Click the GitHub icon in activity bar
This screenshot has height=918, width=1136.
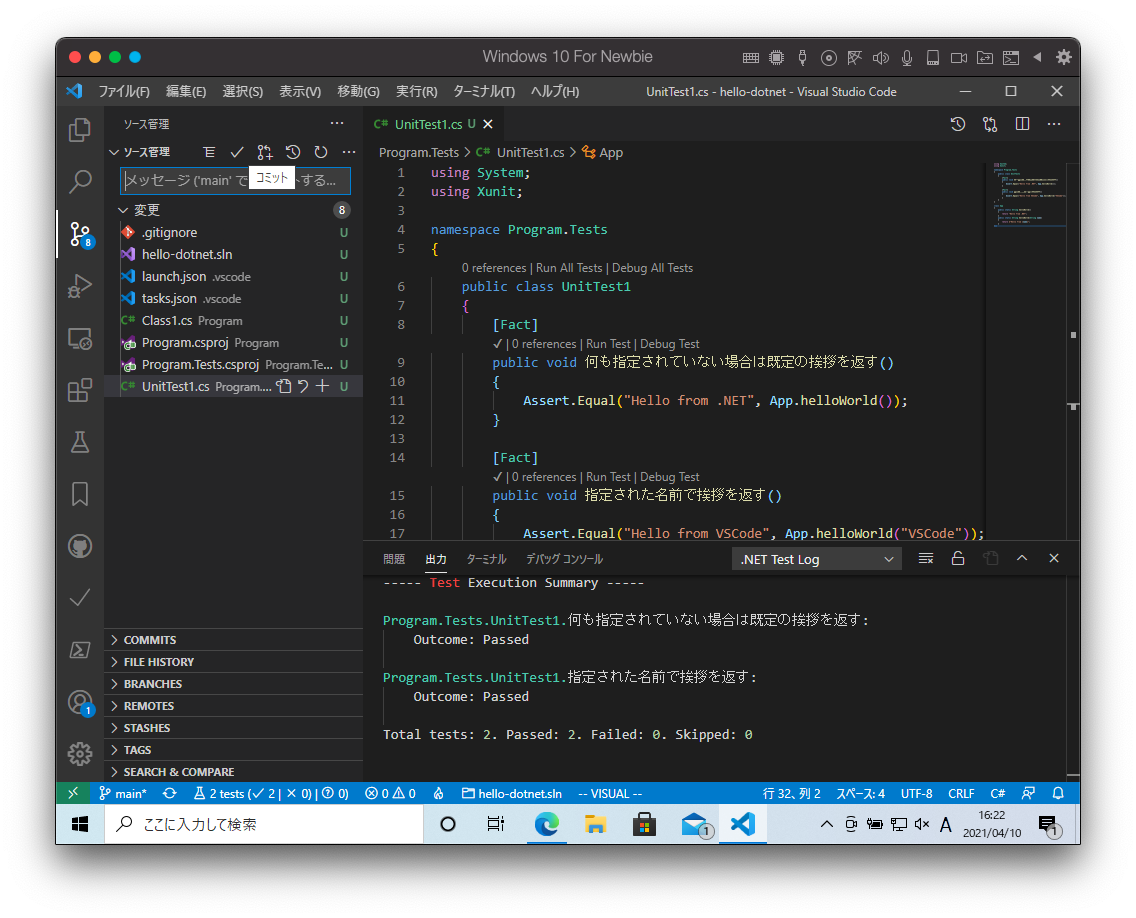(x=80, y=546)
